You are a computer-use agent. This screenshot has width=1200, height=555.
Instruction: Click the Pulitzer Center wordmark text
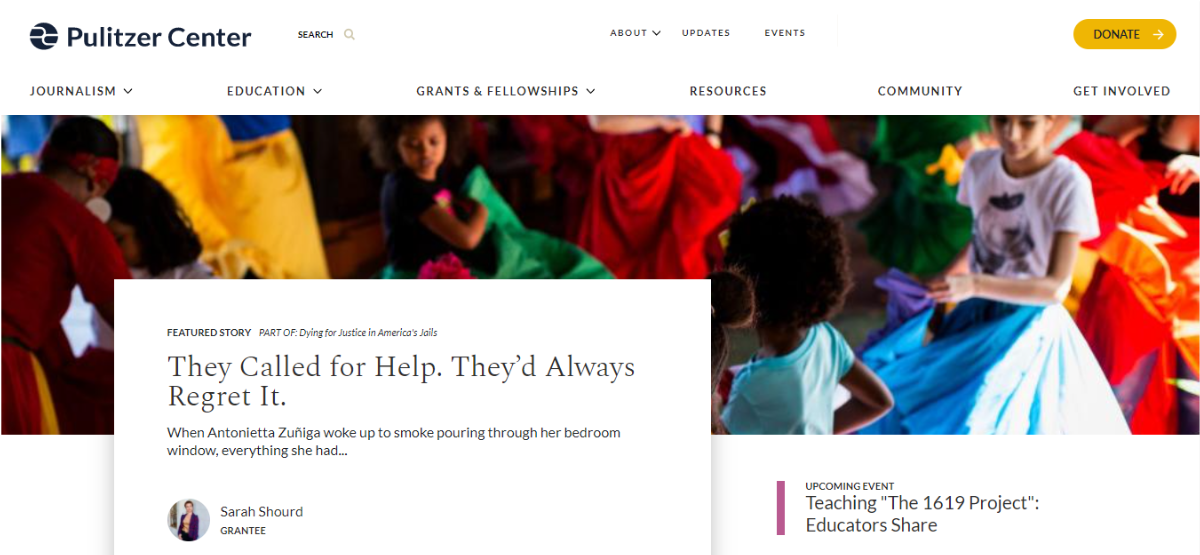pos(159,37)
